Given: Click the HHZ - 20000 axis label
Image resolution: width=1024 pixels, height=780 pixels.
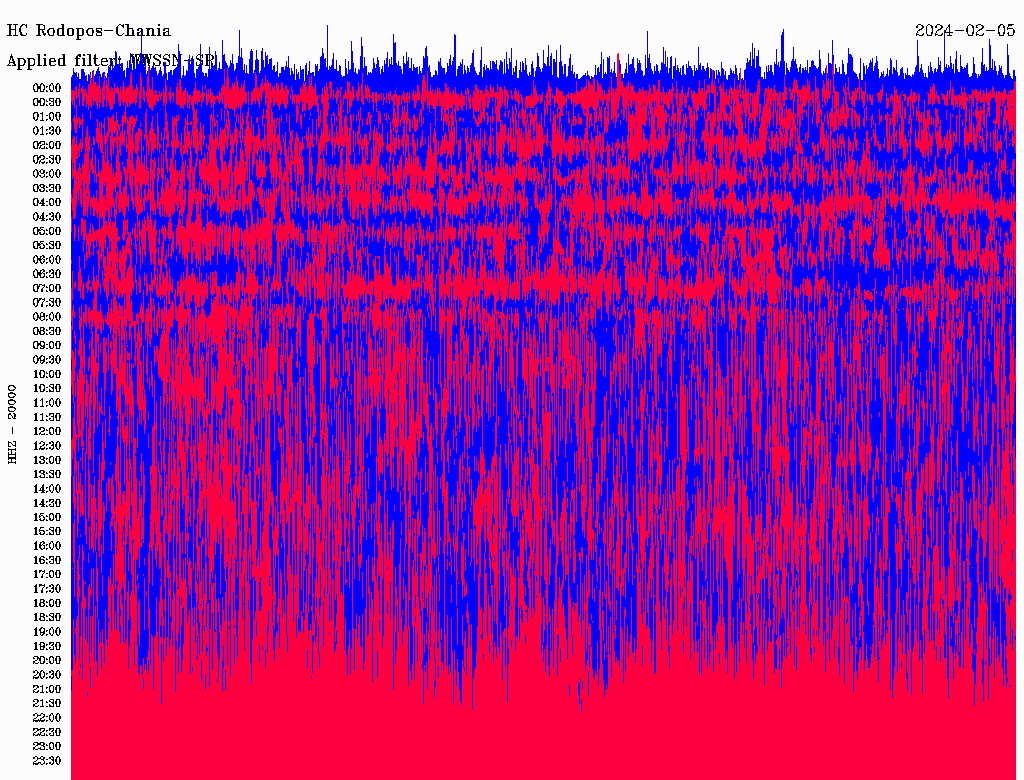Looking at the screenshot, I should [x=13, y=423].
